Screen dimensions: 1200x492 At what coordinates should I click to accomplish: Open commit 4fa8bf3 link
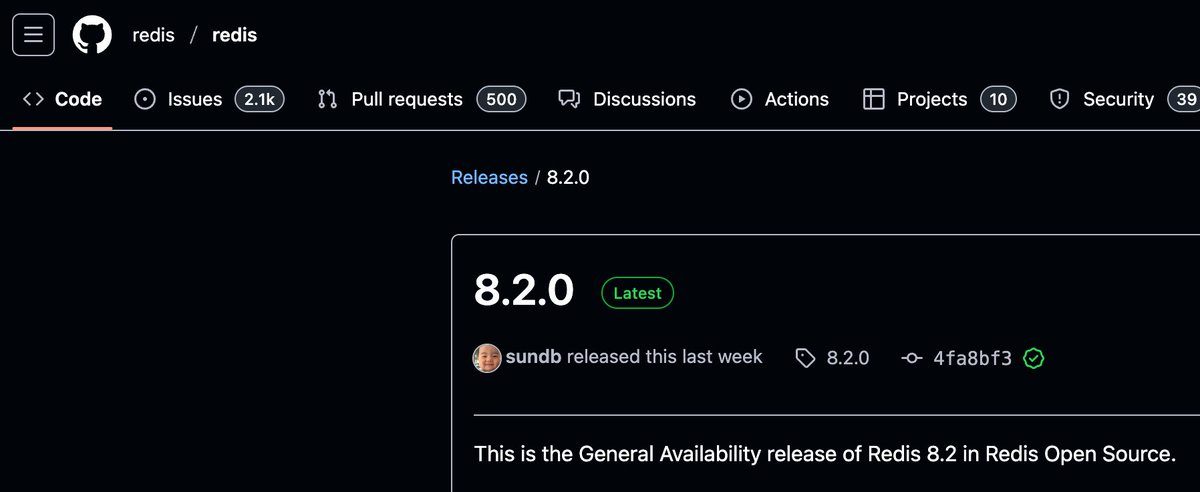(957, 358)
